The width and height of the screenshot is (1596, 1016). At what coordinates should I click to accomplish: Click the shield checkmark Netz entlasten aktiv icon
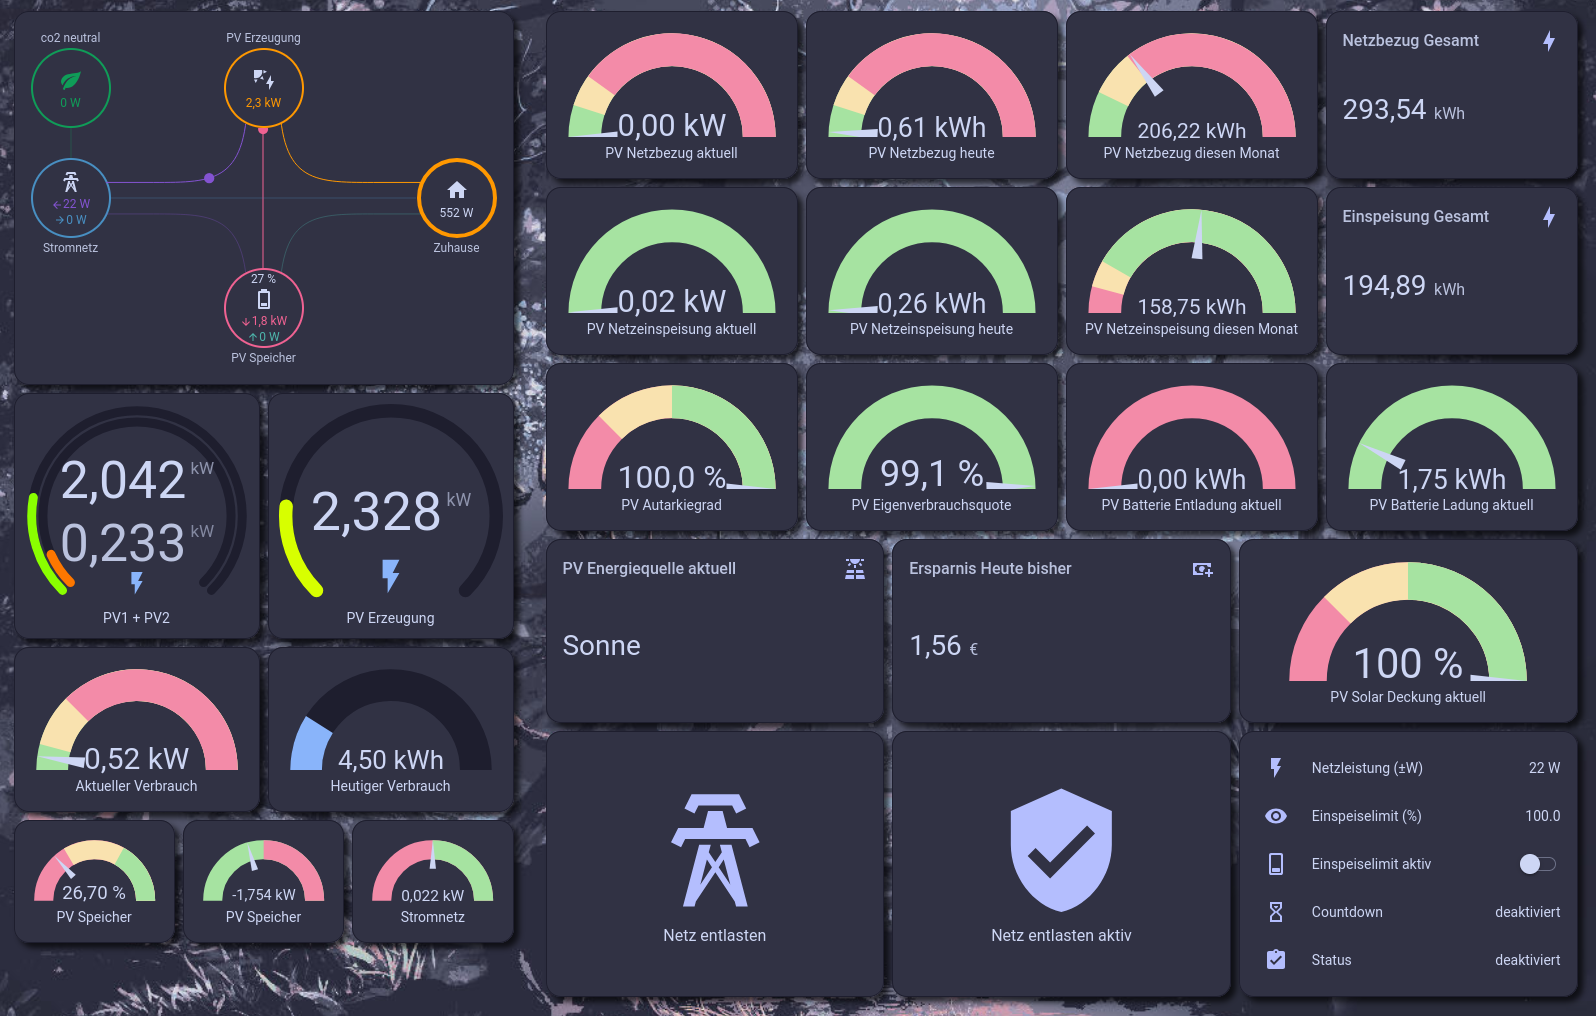tap(1061, 850)
